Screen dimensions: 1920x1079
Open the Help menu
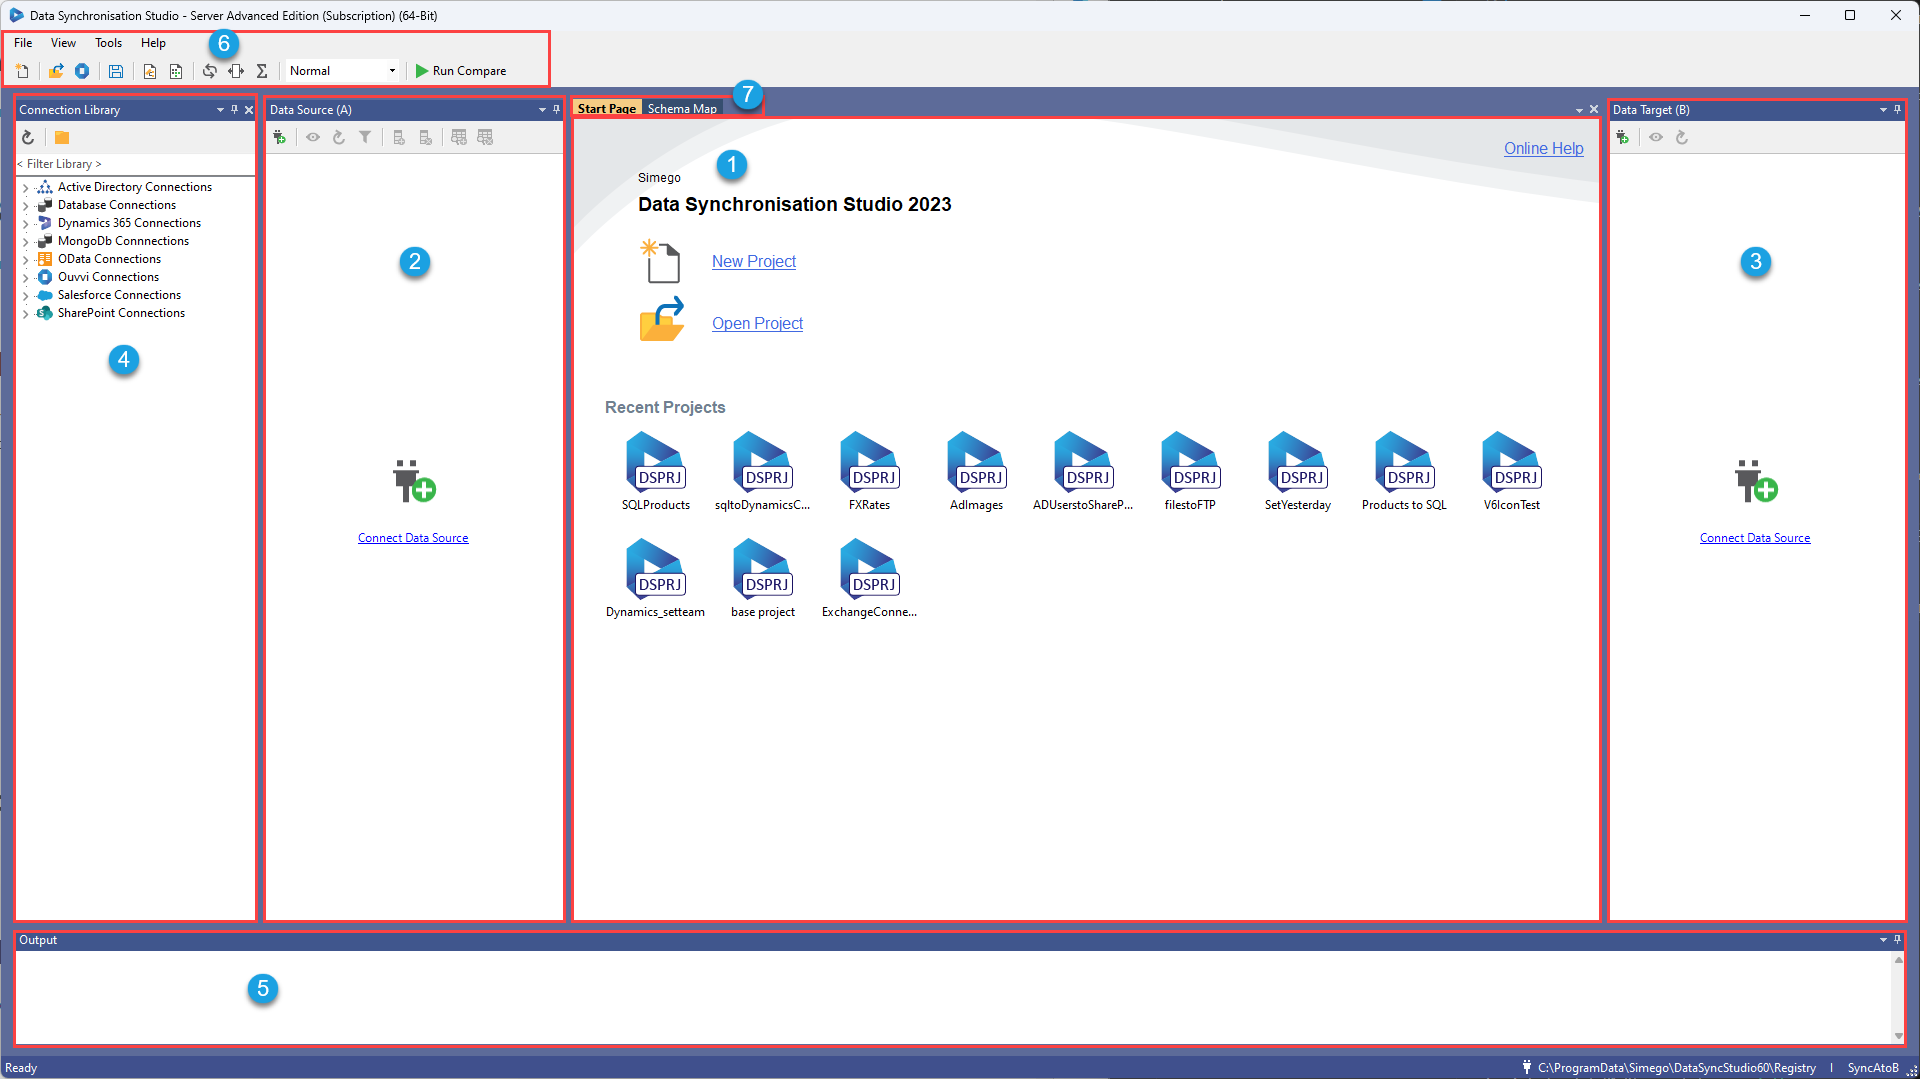(x=153, y=43)
